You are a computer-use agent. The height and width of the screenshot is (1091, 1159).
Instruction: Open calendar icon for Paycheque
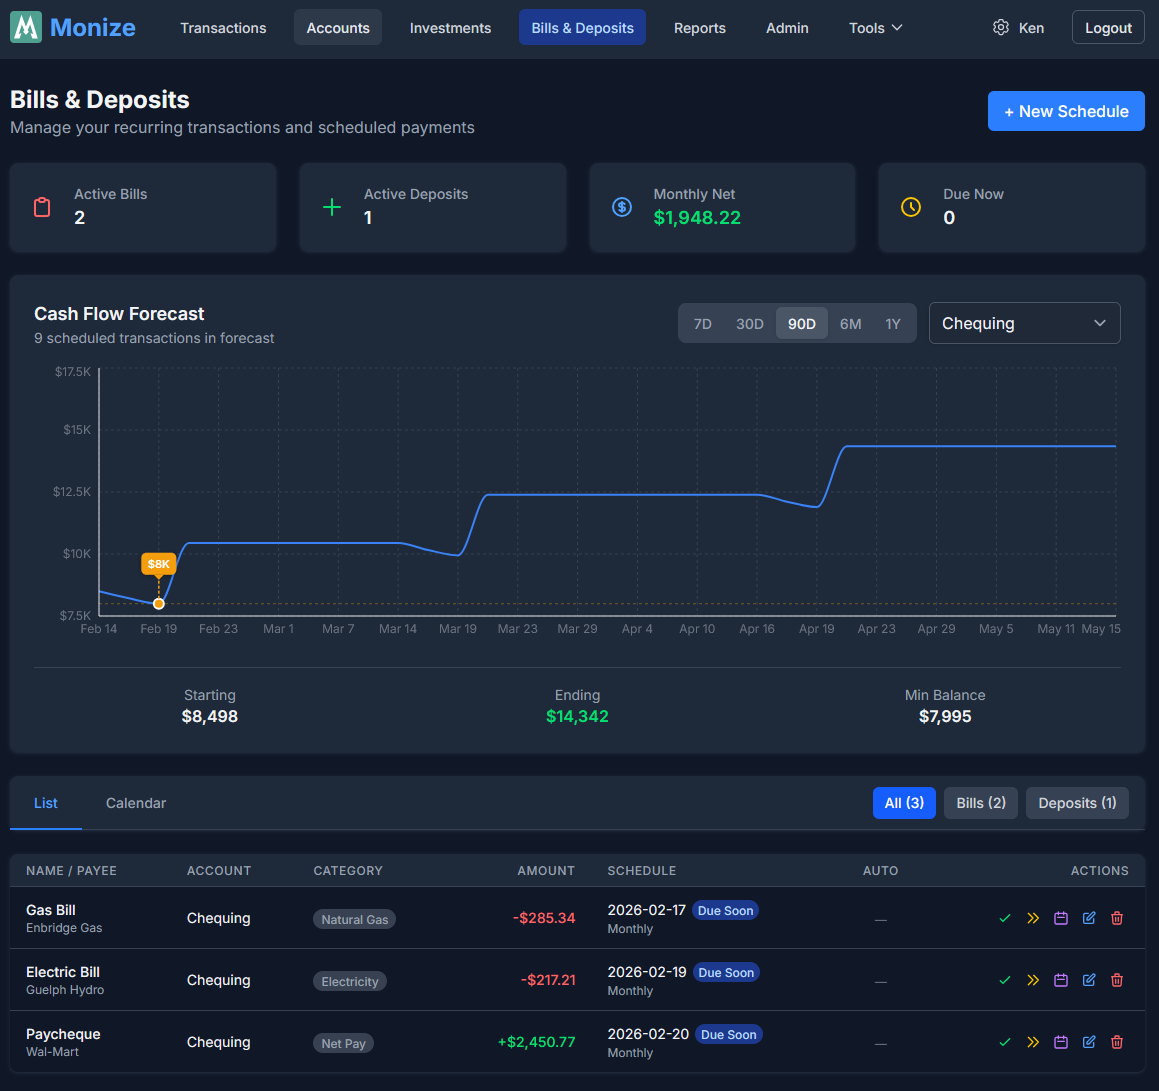[1061, 1042]
